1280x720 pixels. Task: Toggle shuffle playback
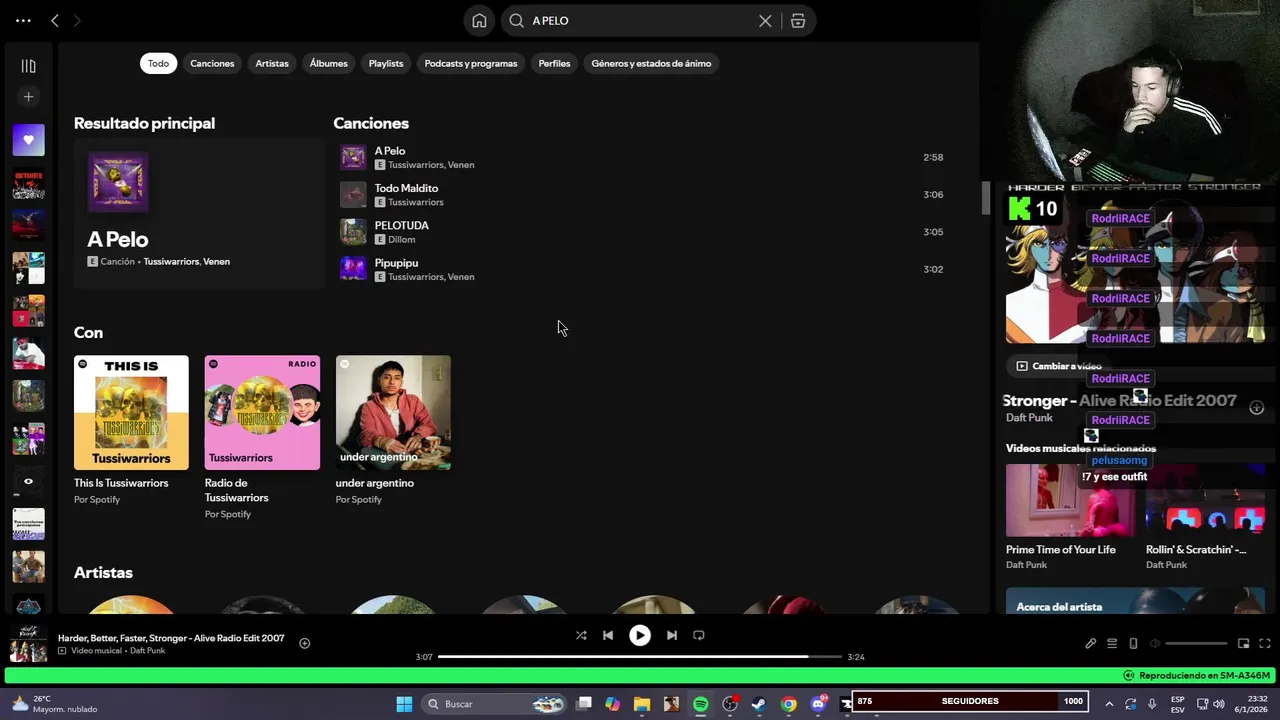(581, 635)
